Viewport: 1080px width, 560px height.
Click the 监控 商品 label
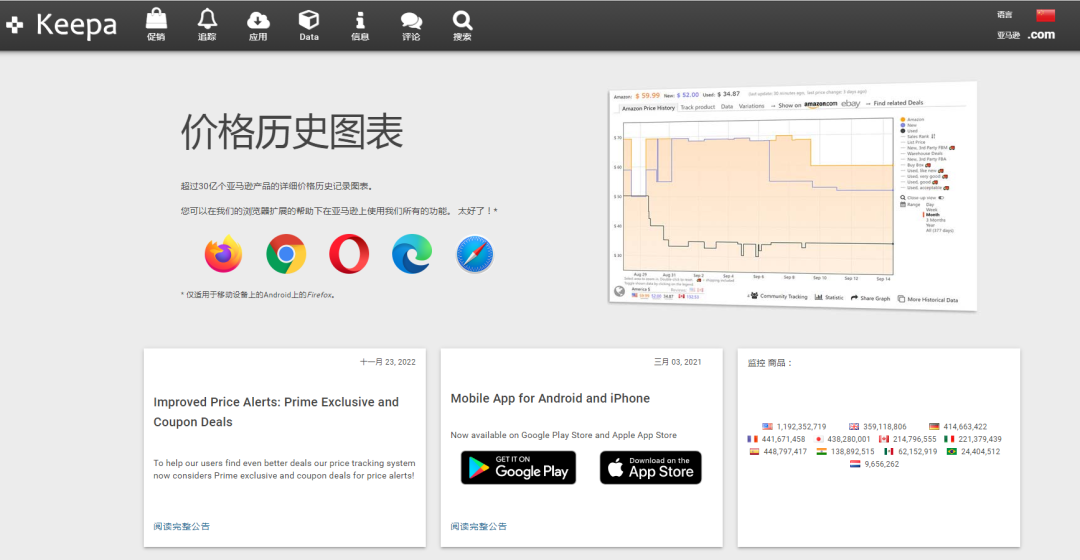769,363
